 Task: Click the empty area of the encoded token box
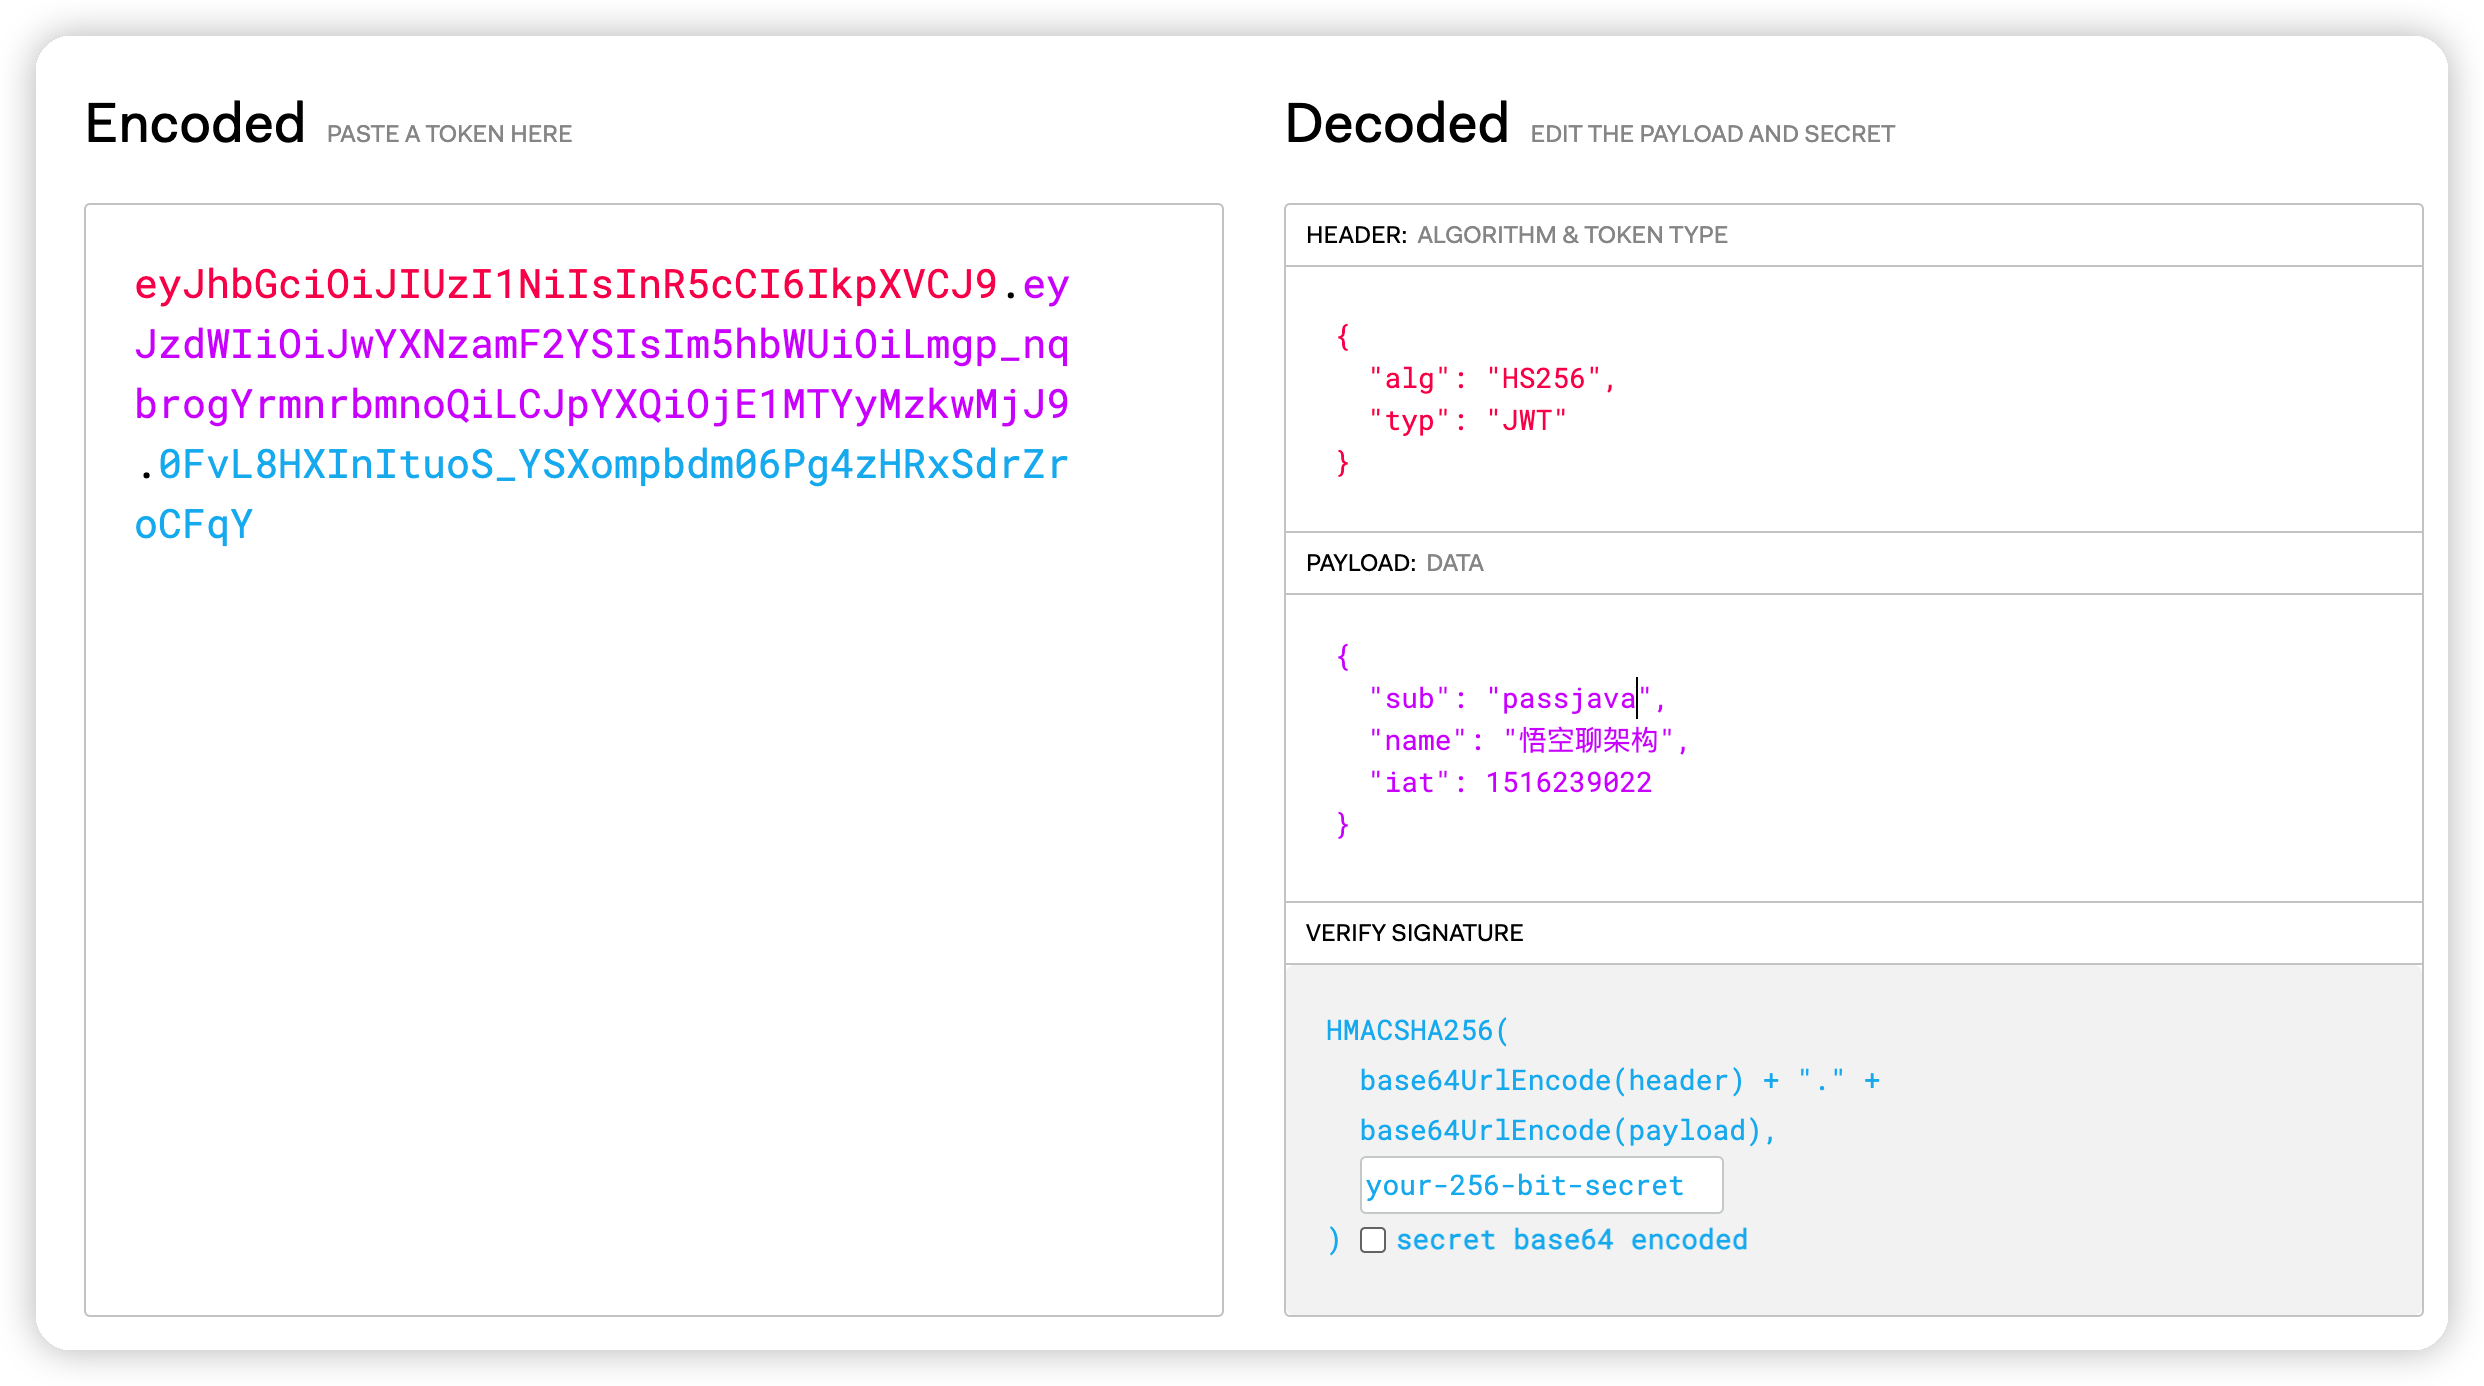(x=654, y=900)
